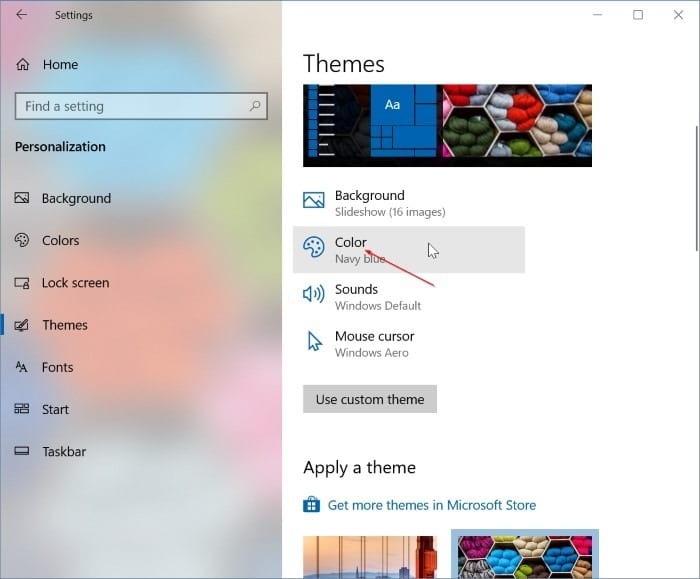Close the Settings window
This screenshot has width=700, height=579.
pos(678,15)
